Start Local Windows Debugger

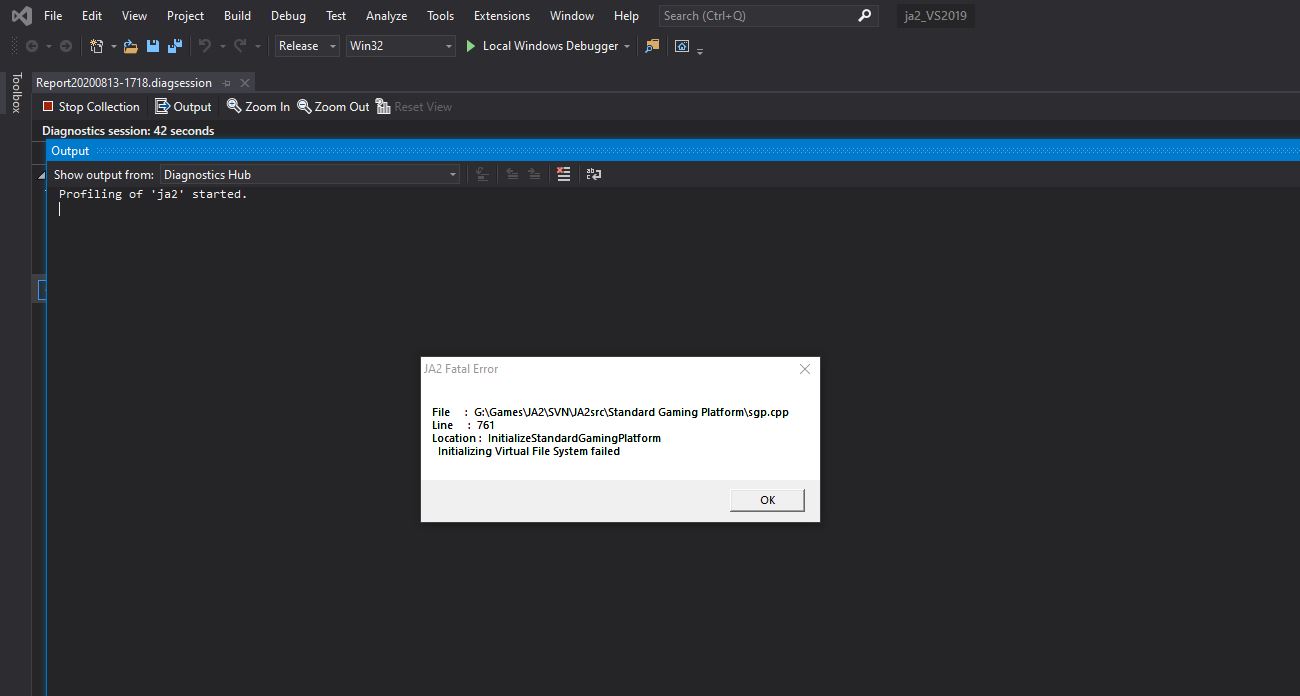(x=541, y=46)
